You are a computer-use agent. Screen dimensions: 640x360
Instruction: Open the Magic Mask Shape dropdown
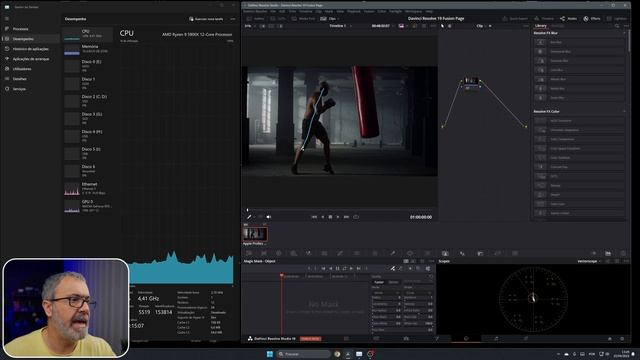coord(418,293)
